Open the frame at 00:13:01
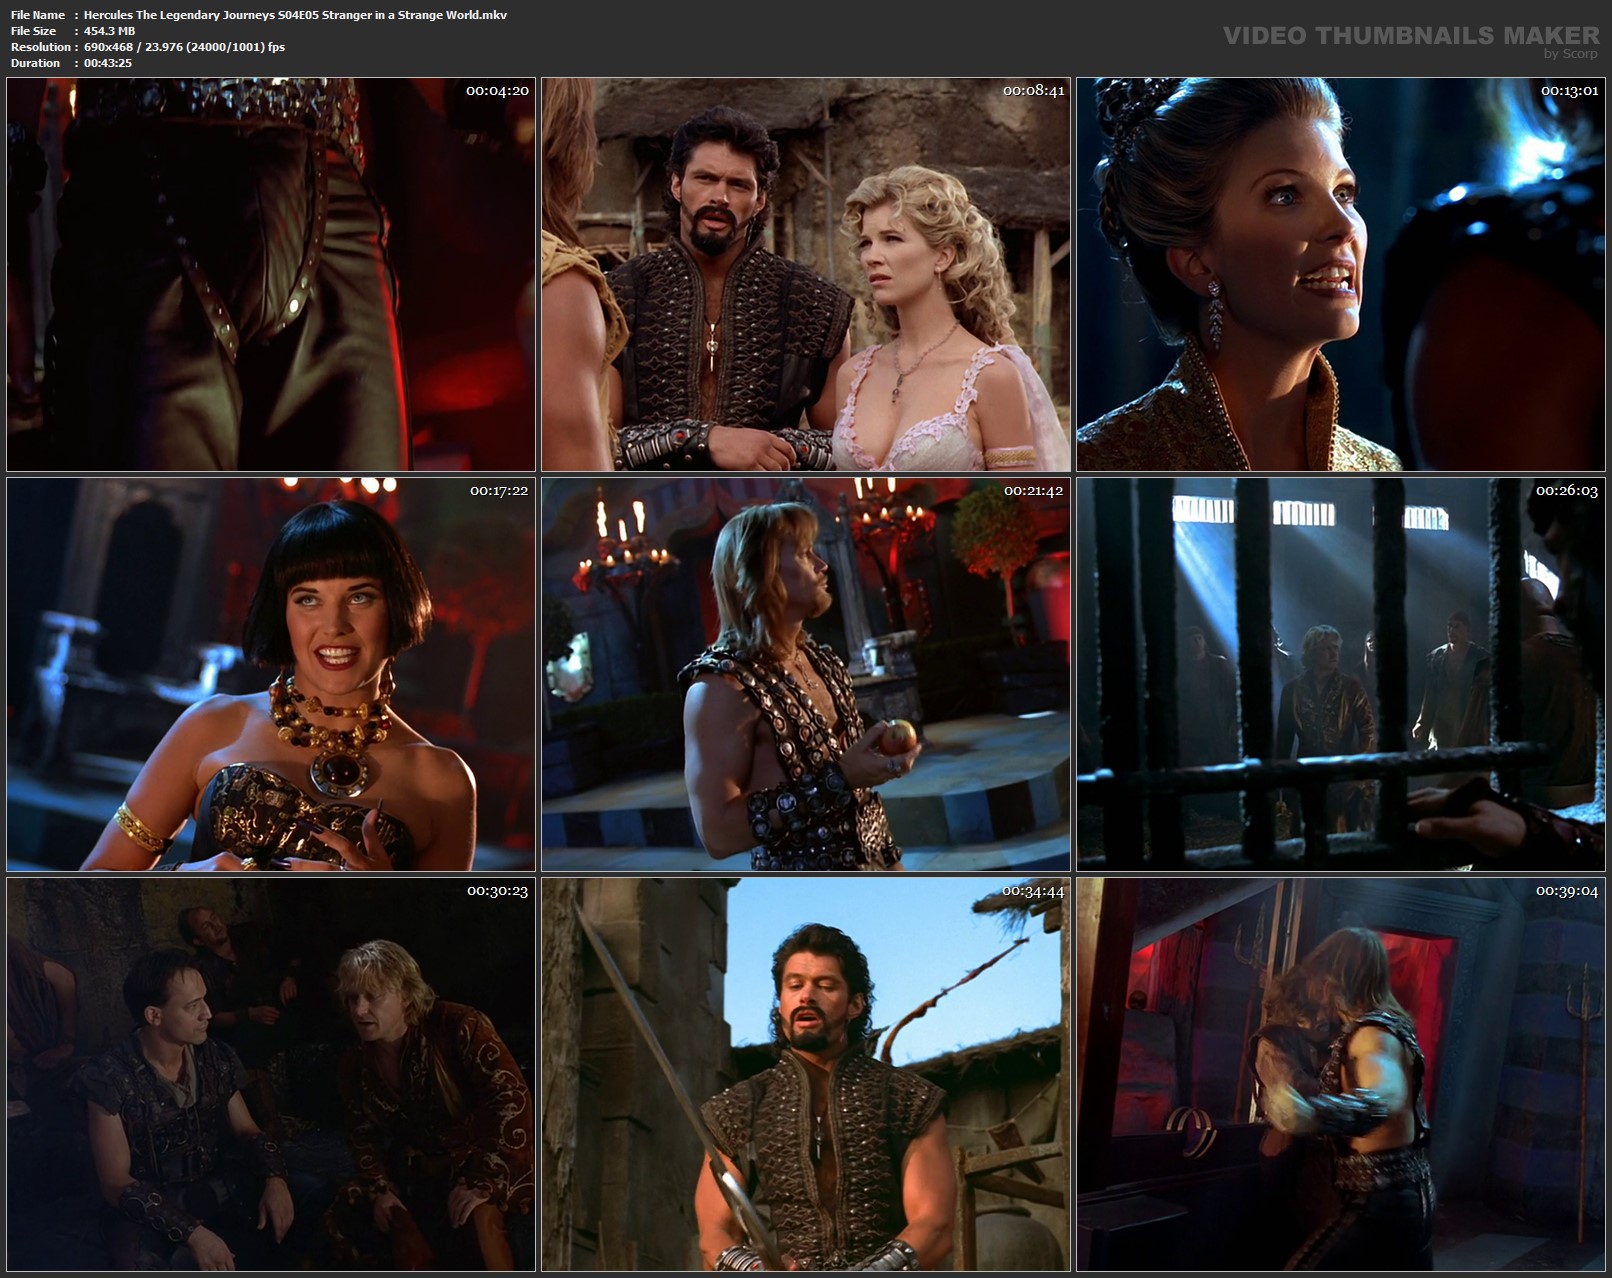Viewport: 1612px width, 1278px height. [x=1341, y=274]
